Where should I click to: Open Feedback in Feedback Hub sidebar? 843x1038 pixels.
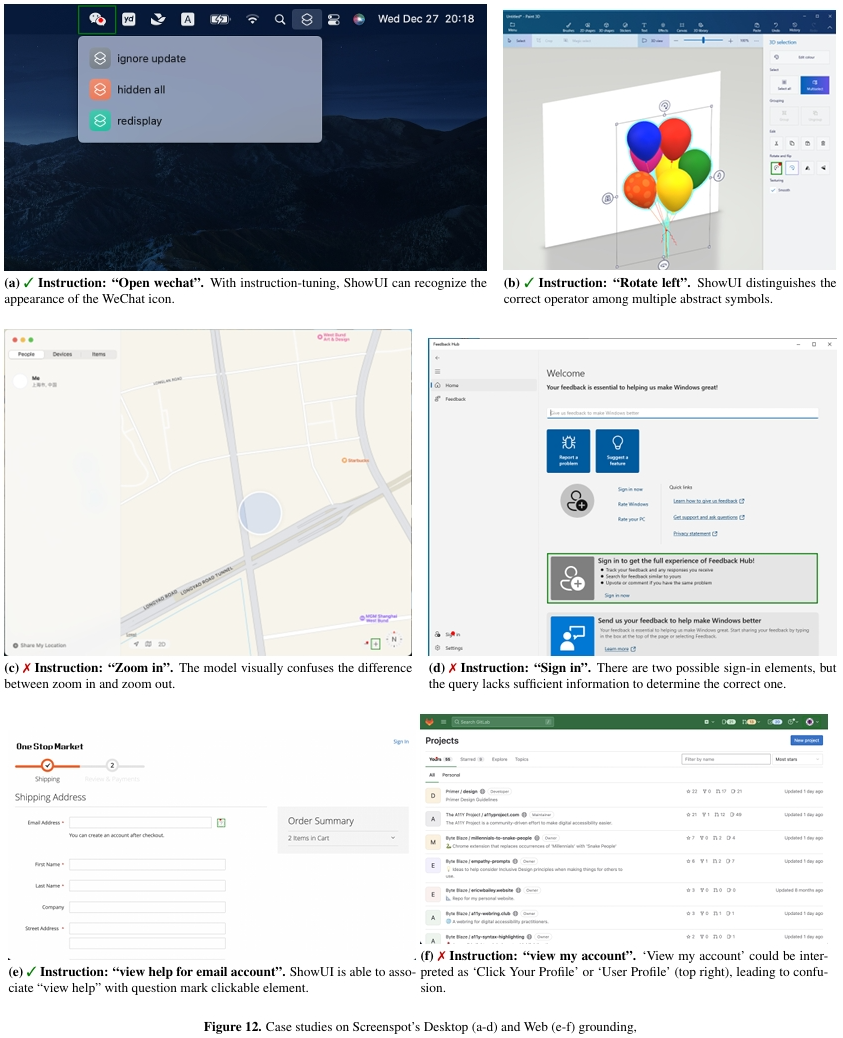[484, 399]
